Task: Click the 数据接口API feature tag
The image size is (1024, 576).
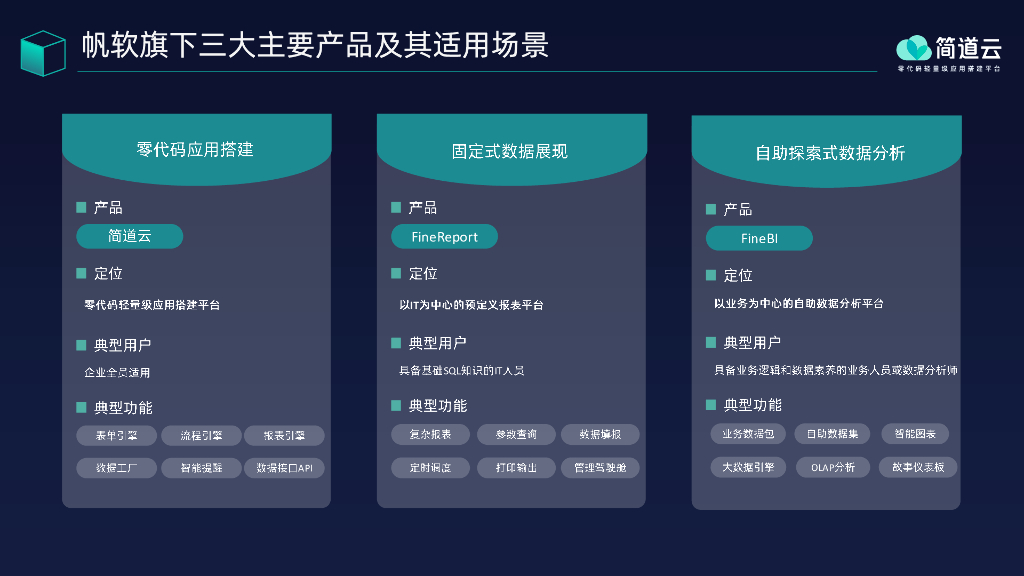Action: click(x=284, y=468)
